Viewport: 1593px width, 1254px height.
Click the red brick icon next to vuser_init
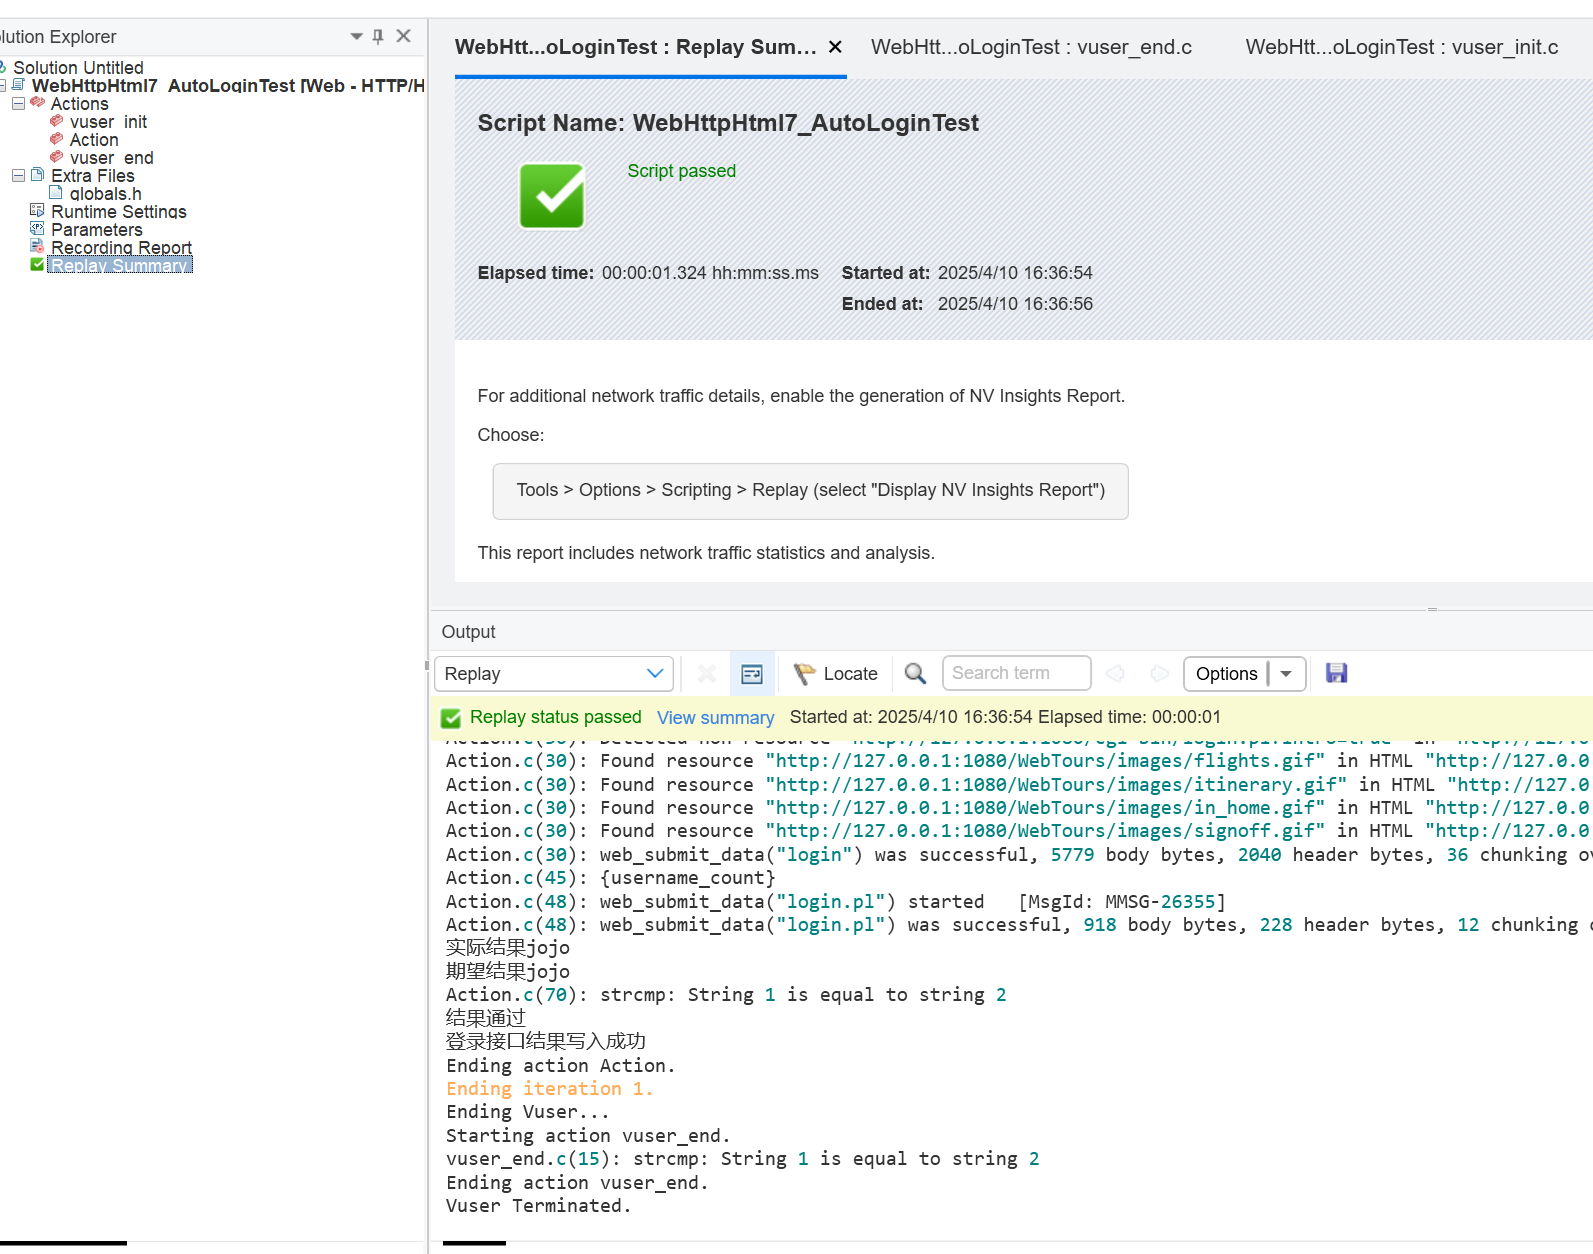[57, 121]
